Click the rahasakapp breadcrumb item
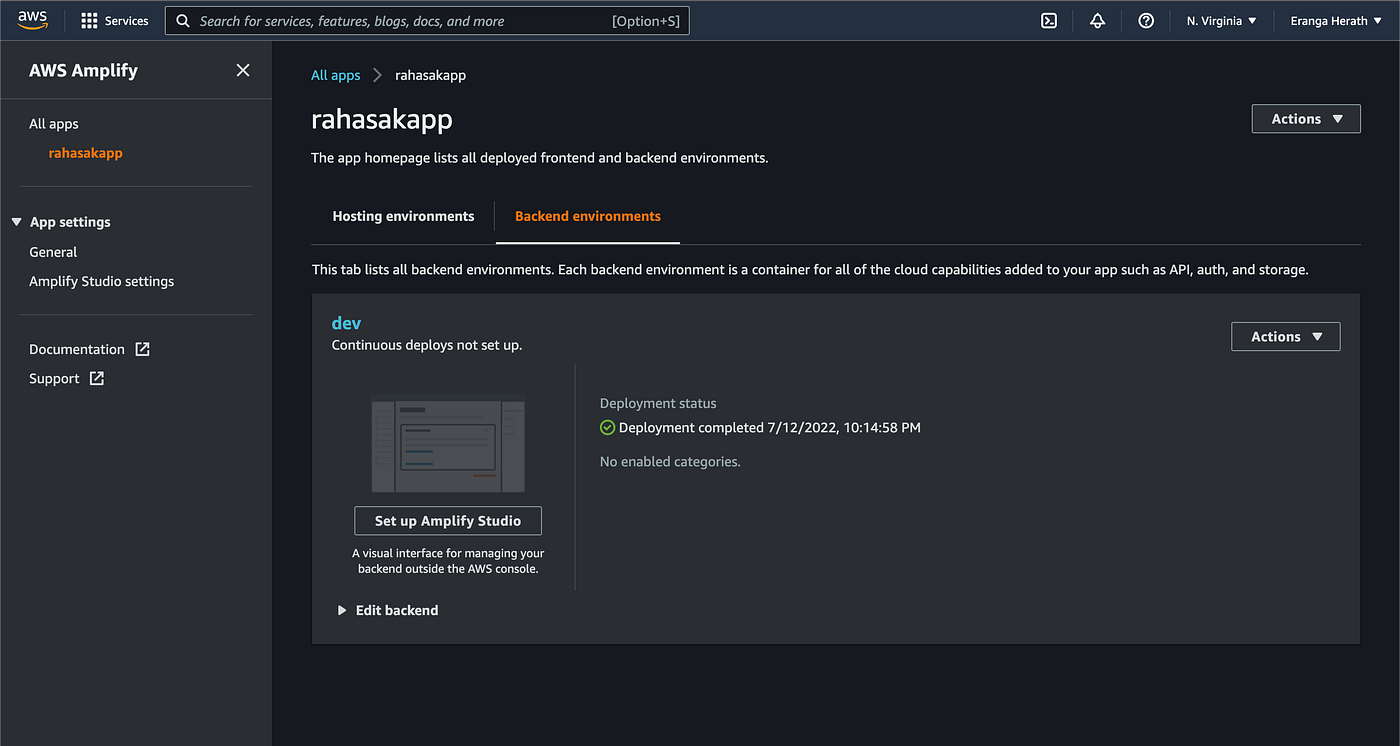The image size is (1400, 746). pos(431,75)
